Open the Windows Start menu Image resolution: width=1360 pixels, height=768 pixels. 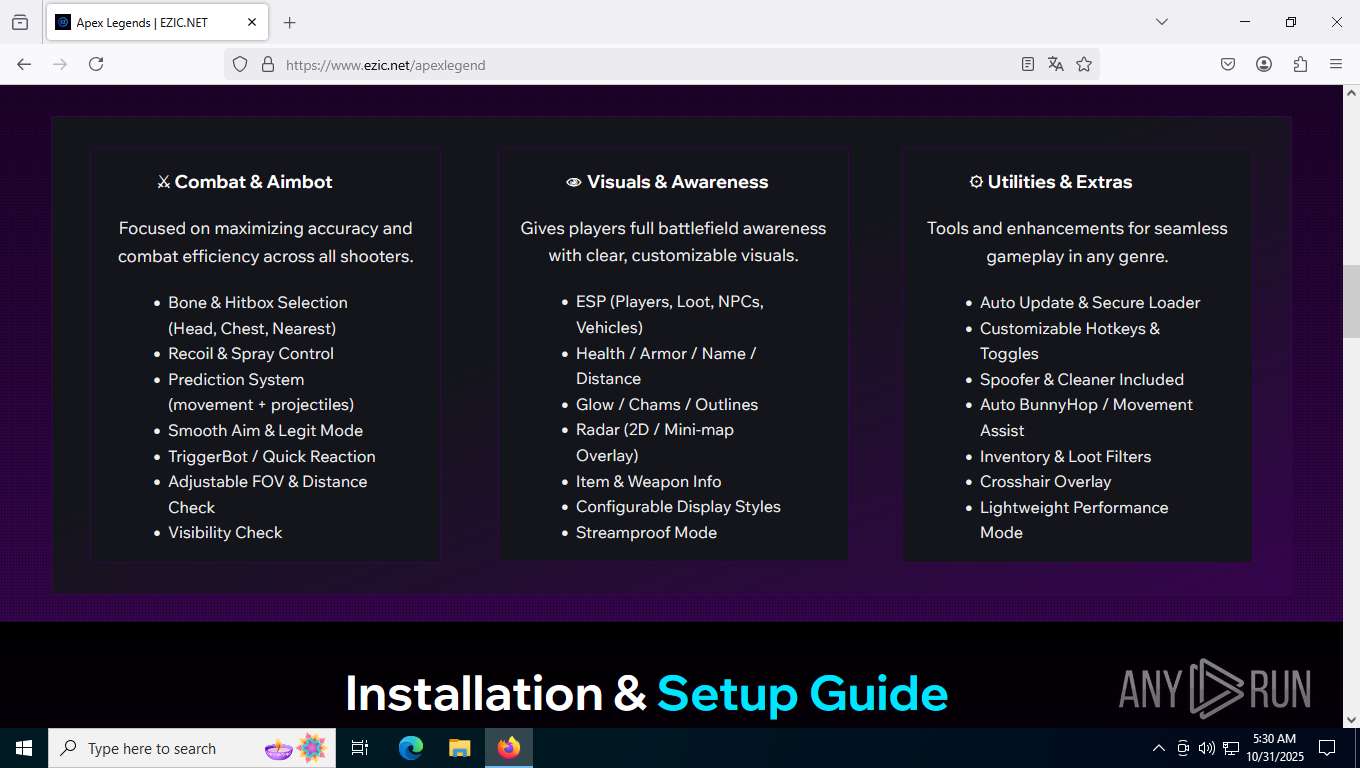tap(24, 748)
